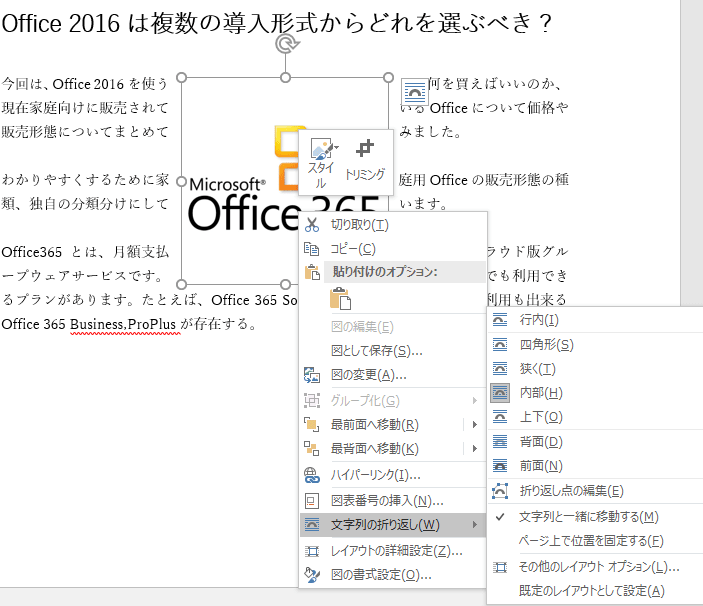This screenshot has width=703, height=606.
Task: Click the Cut scissors icon
Action: (312, 225)
